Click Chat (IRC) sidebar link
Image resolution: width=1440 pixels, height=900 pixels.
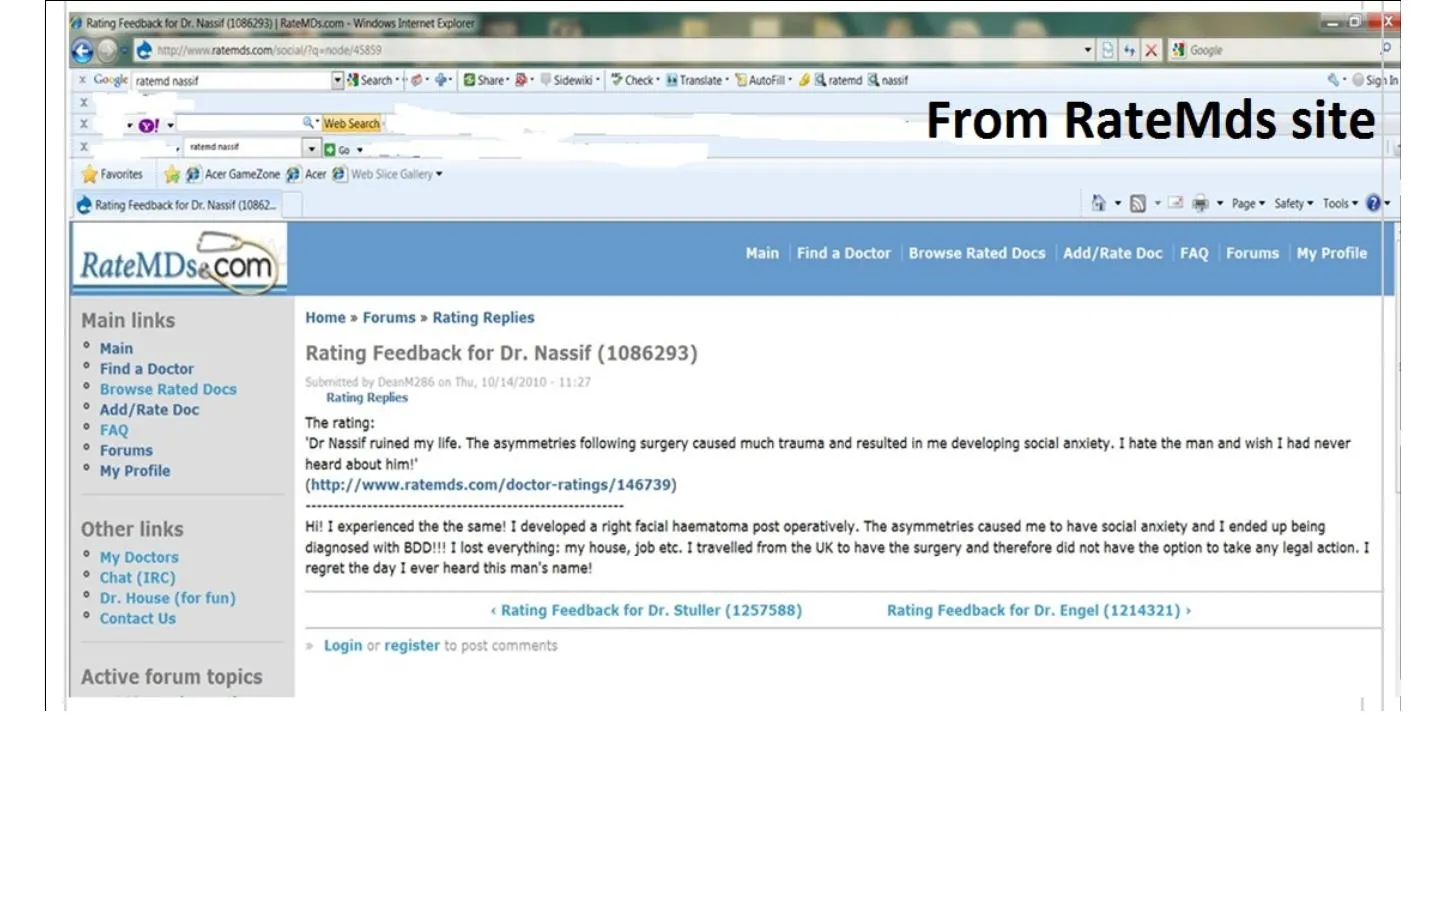click(x=137, y=577)
